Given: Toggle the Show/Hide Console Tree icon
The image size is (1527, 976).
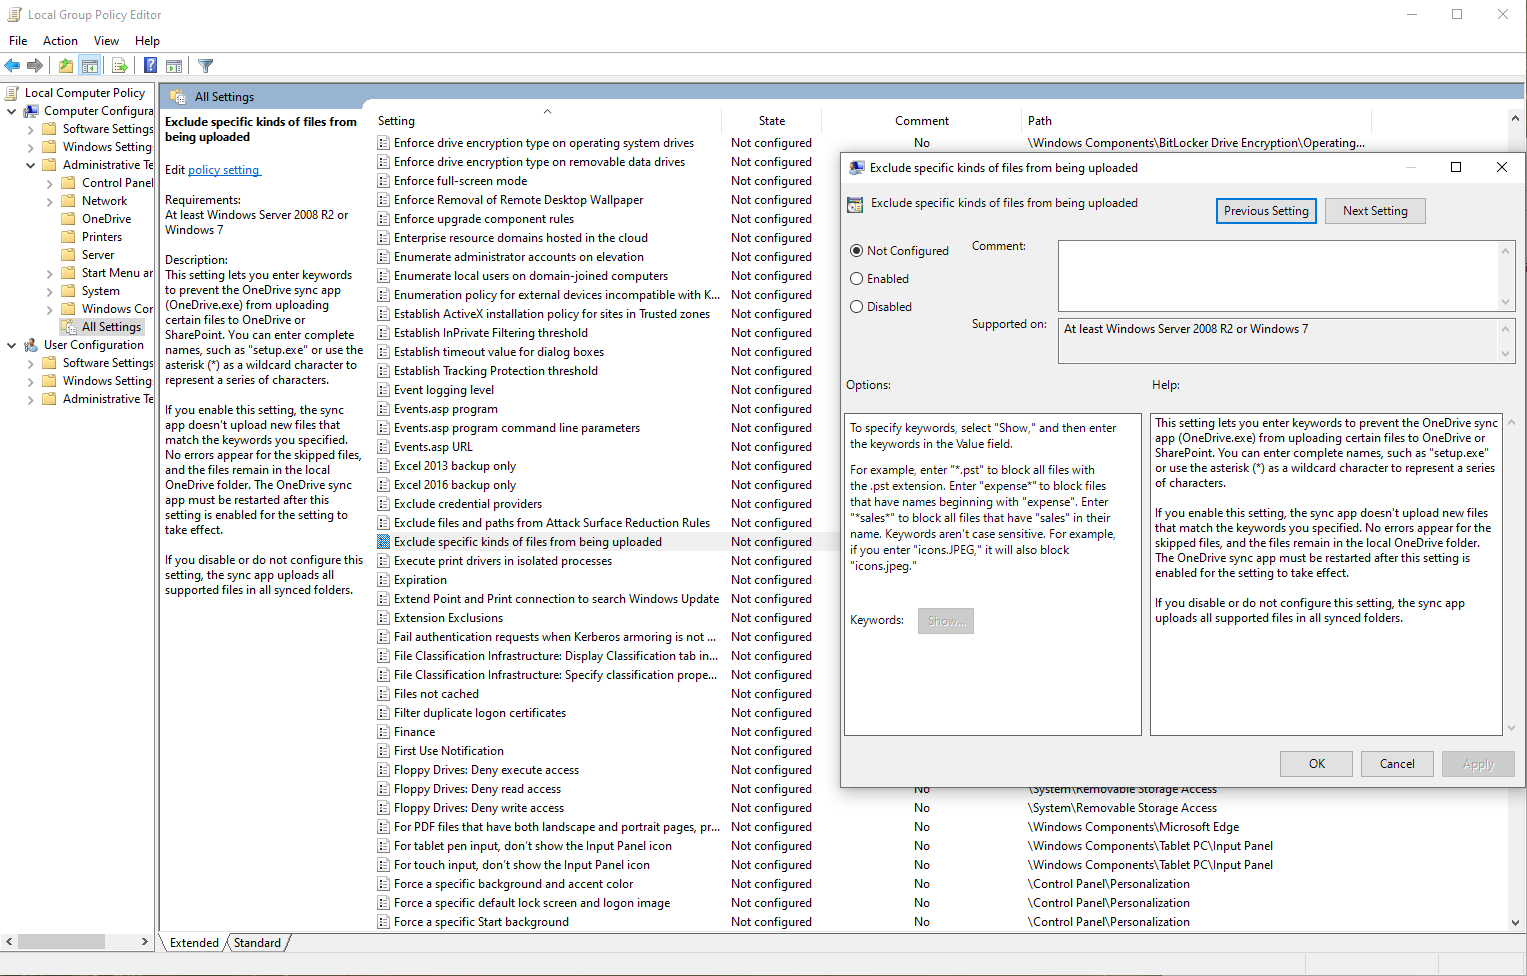Looking at the screenshot, I should click(90, 66).
